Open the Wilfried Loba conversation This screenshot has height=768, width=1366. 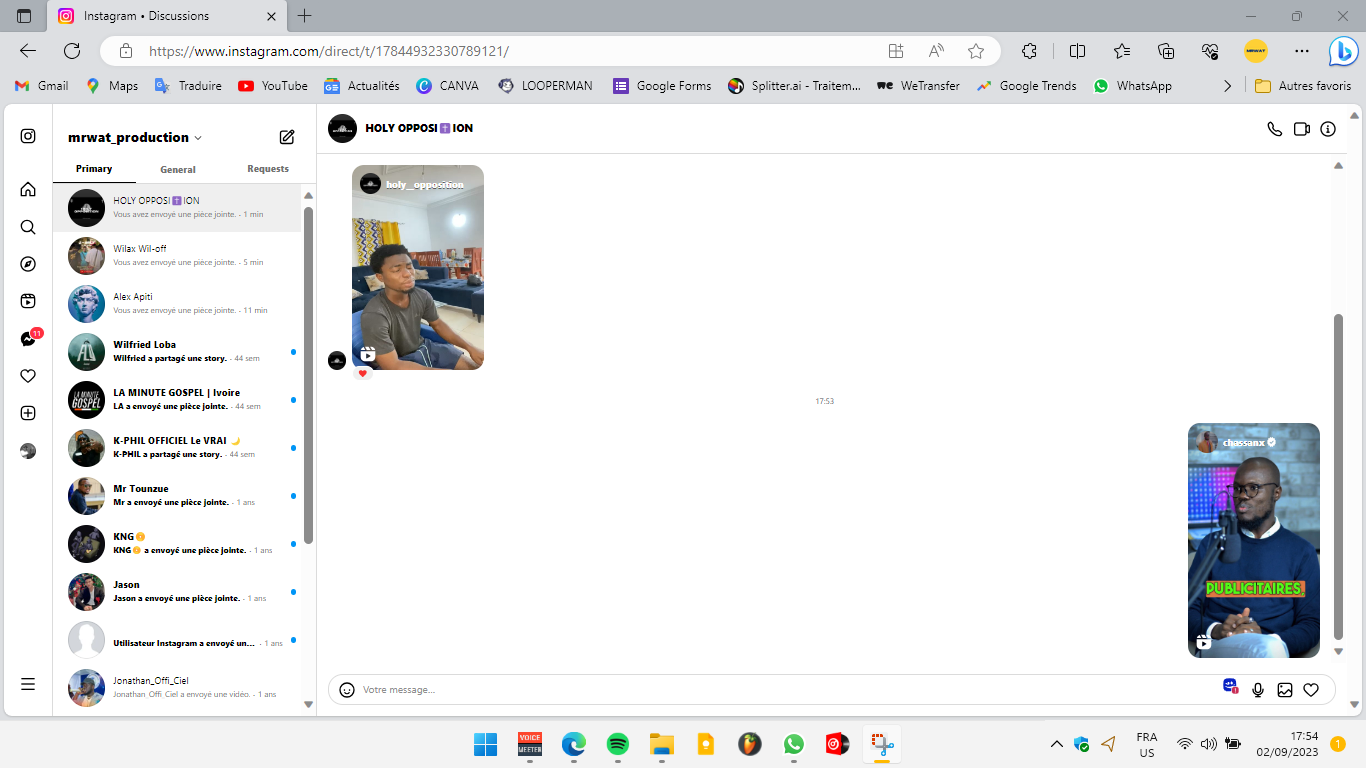click(x=178, y=352)
